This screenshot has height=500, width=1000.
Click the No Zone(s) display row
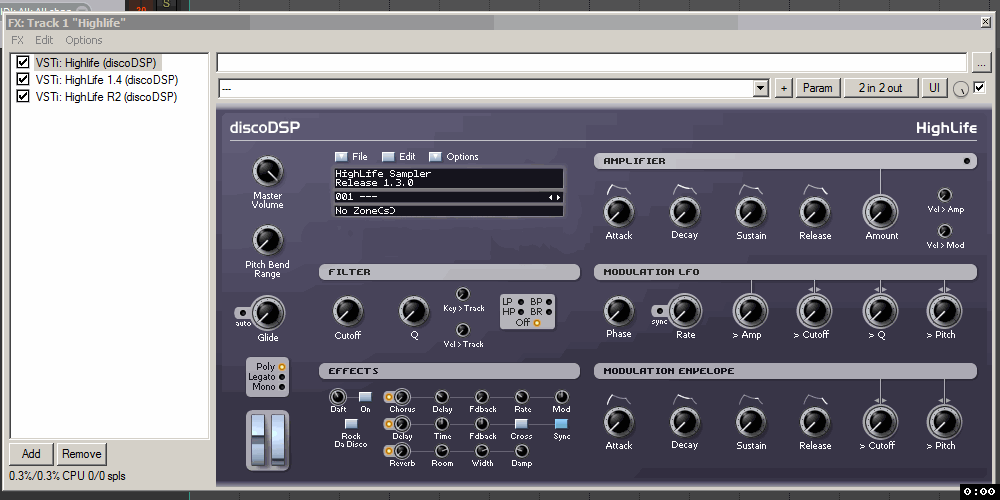point(448,211)
